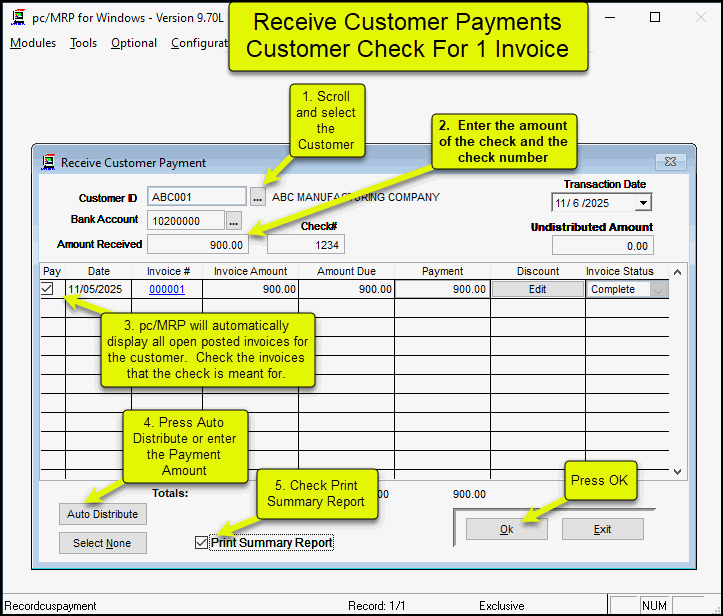Toggle Pay checkbox for invoice 000001
Image resolution: width=723 pixels, height=616 pixels.
[x=47, y=289]
